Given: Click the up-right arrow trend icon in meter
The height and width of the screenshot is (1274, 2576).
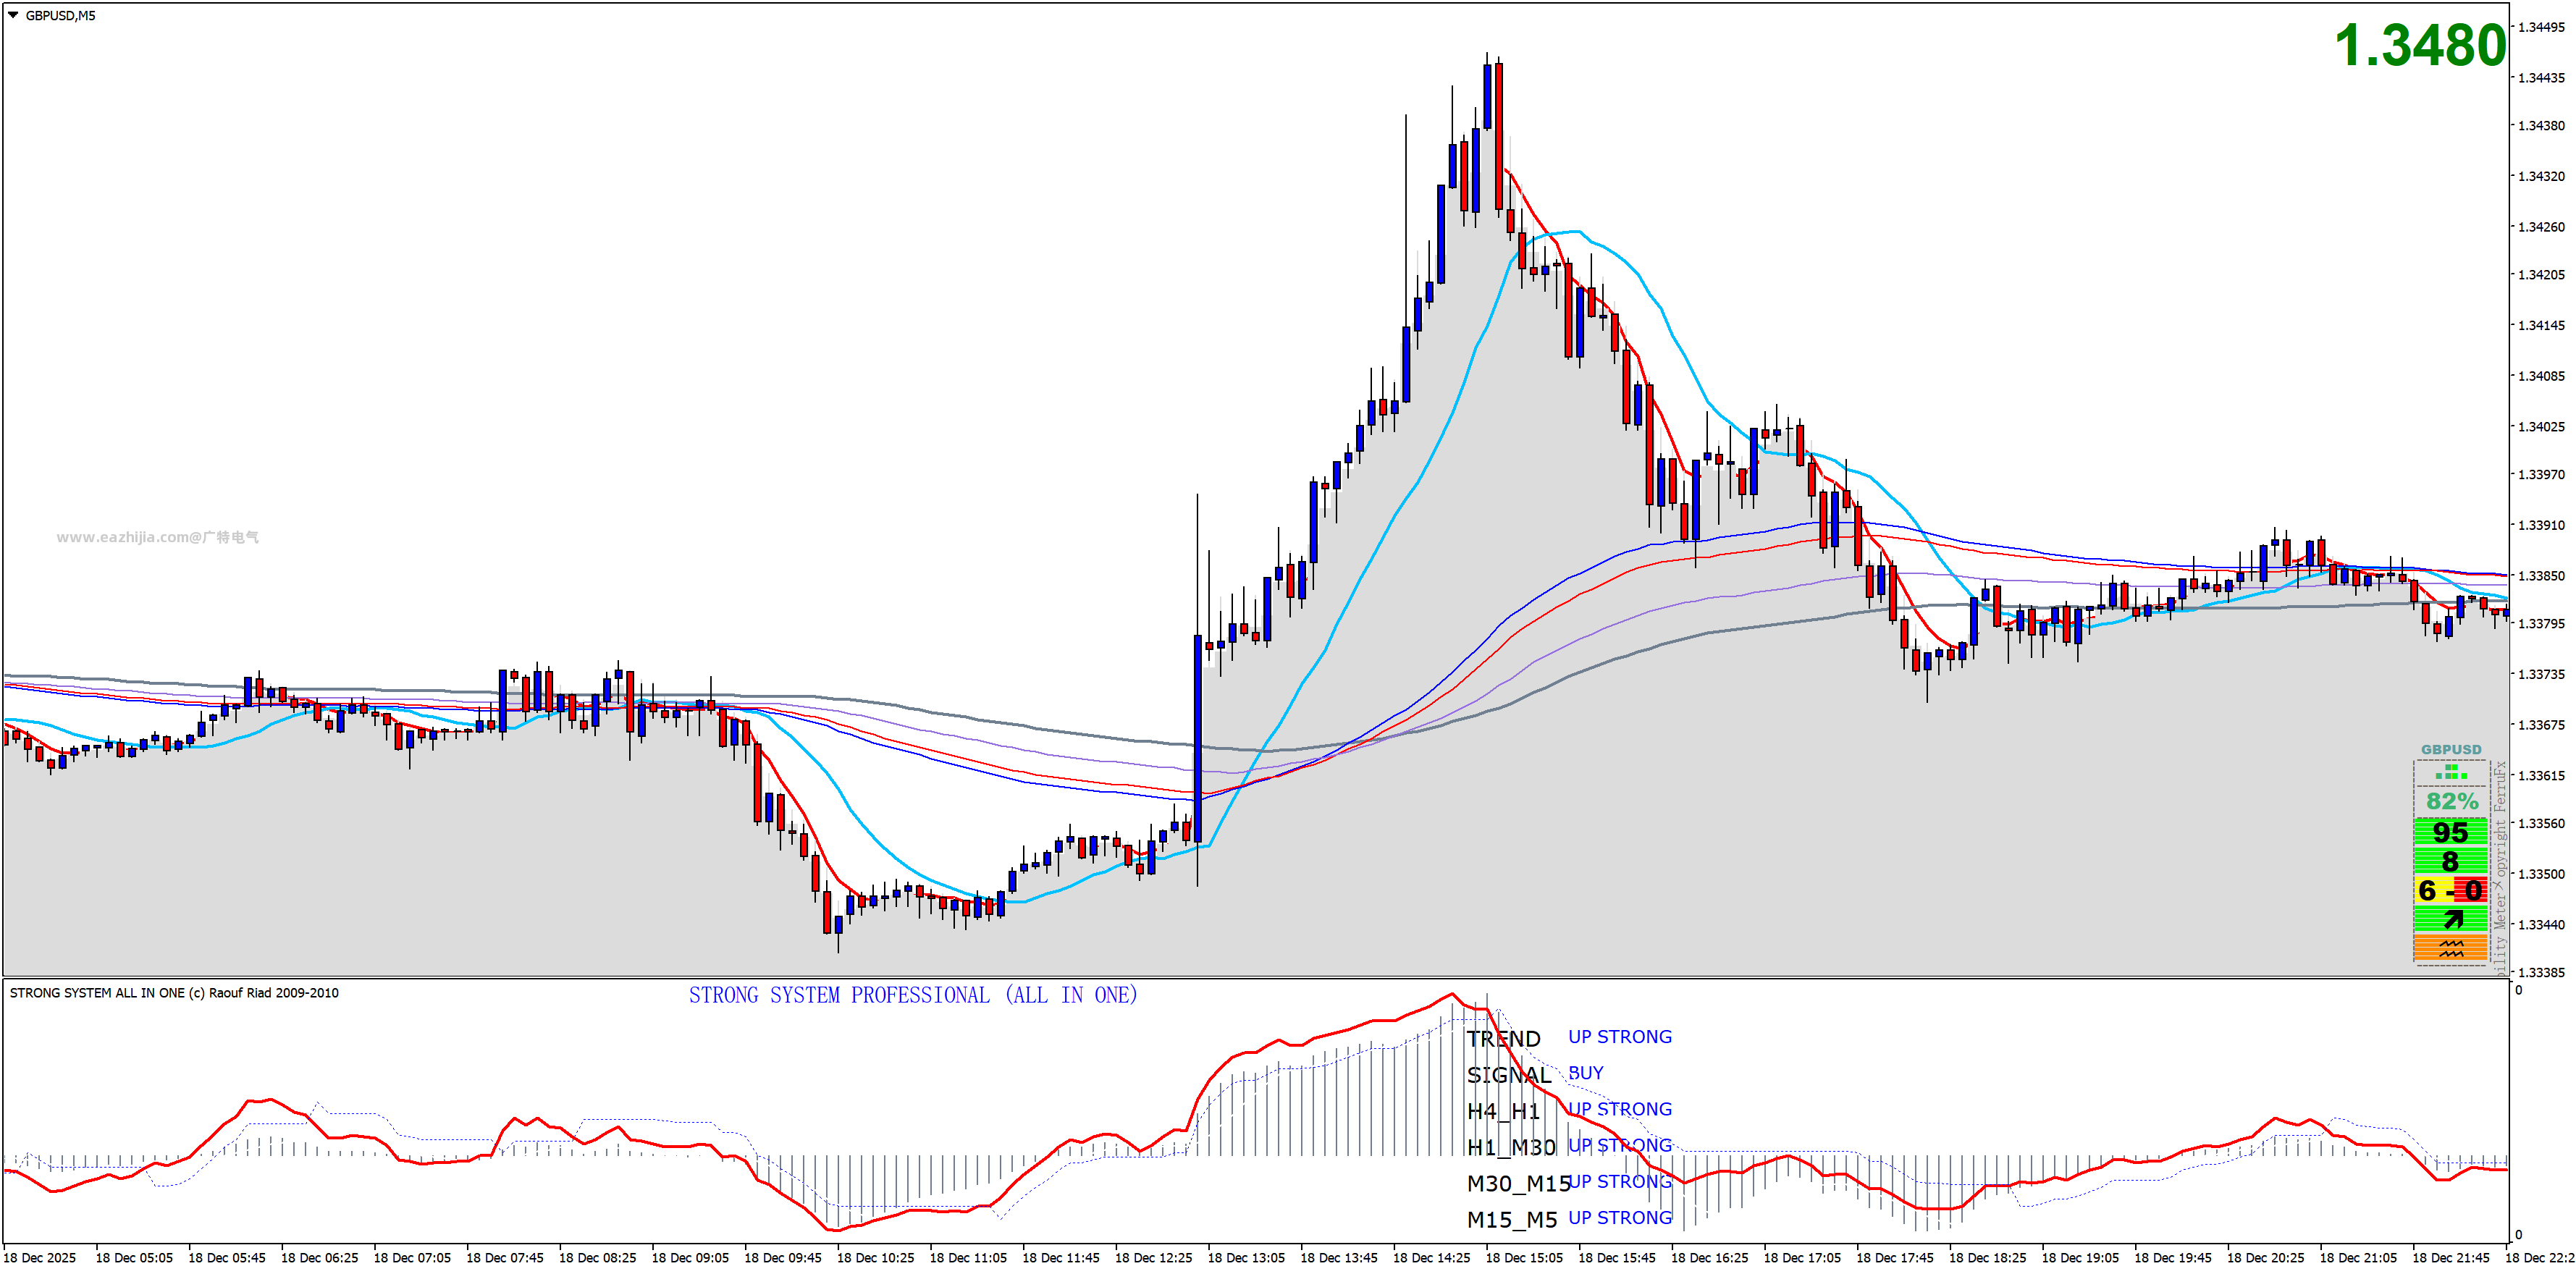Looking at the screenshot, I should click(x=2453, y=919).
